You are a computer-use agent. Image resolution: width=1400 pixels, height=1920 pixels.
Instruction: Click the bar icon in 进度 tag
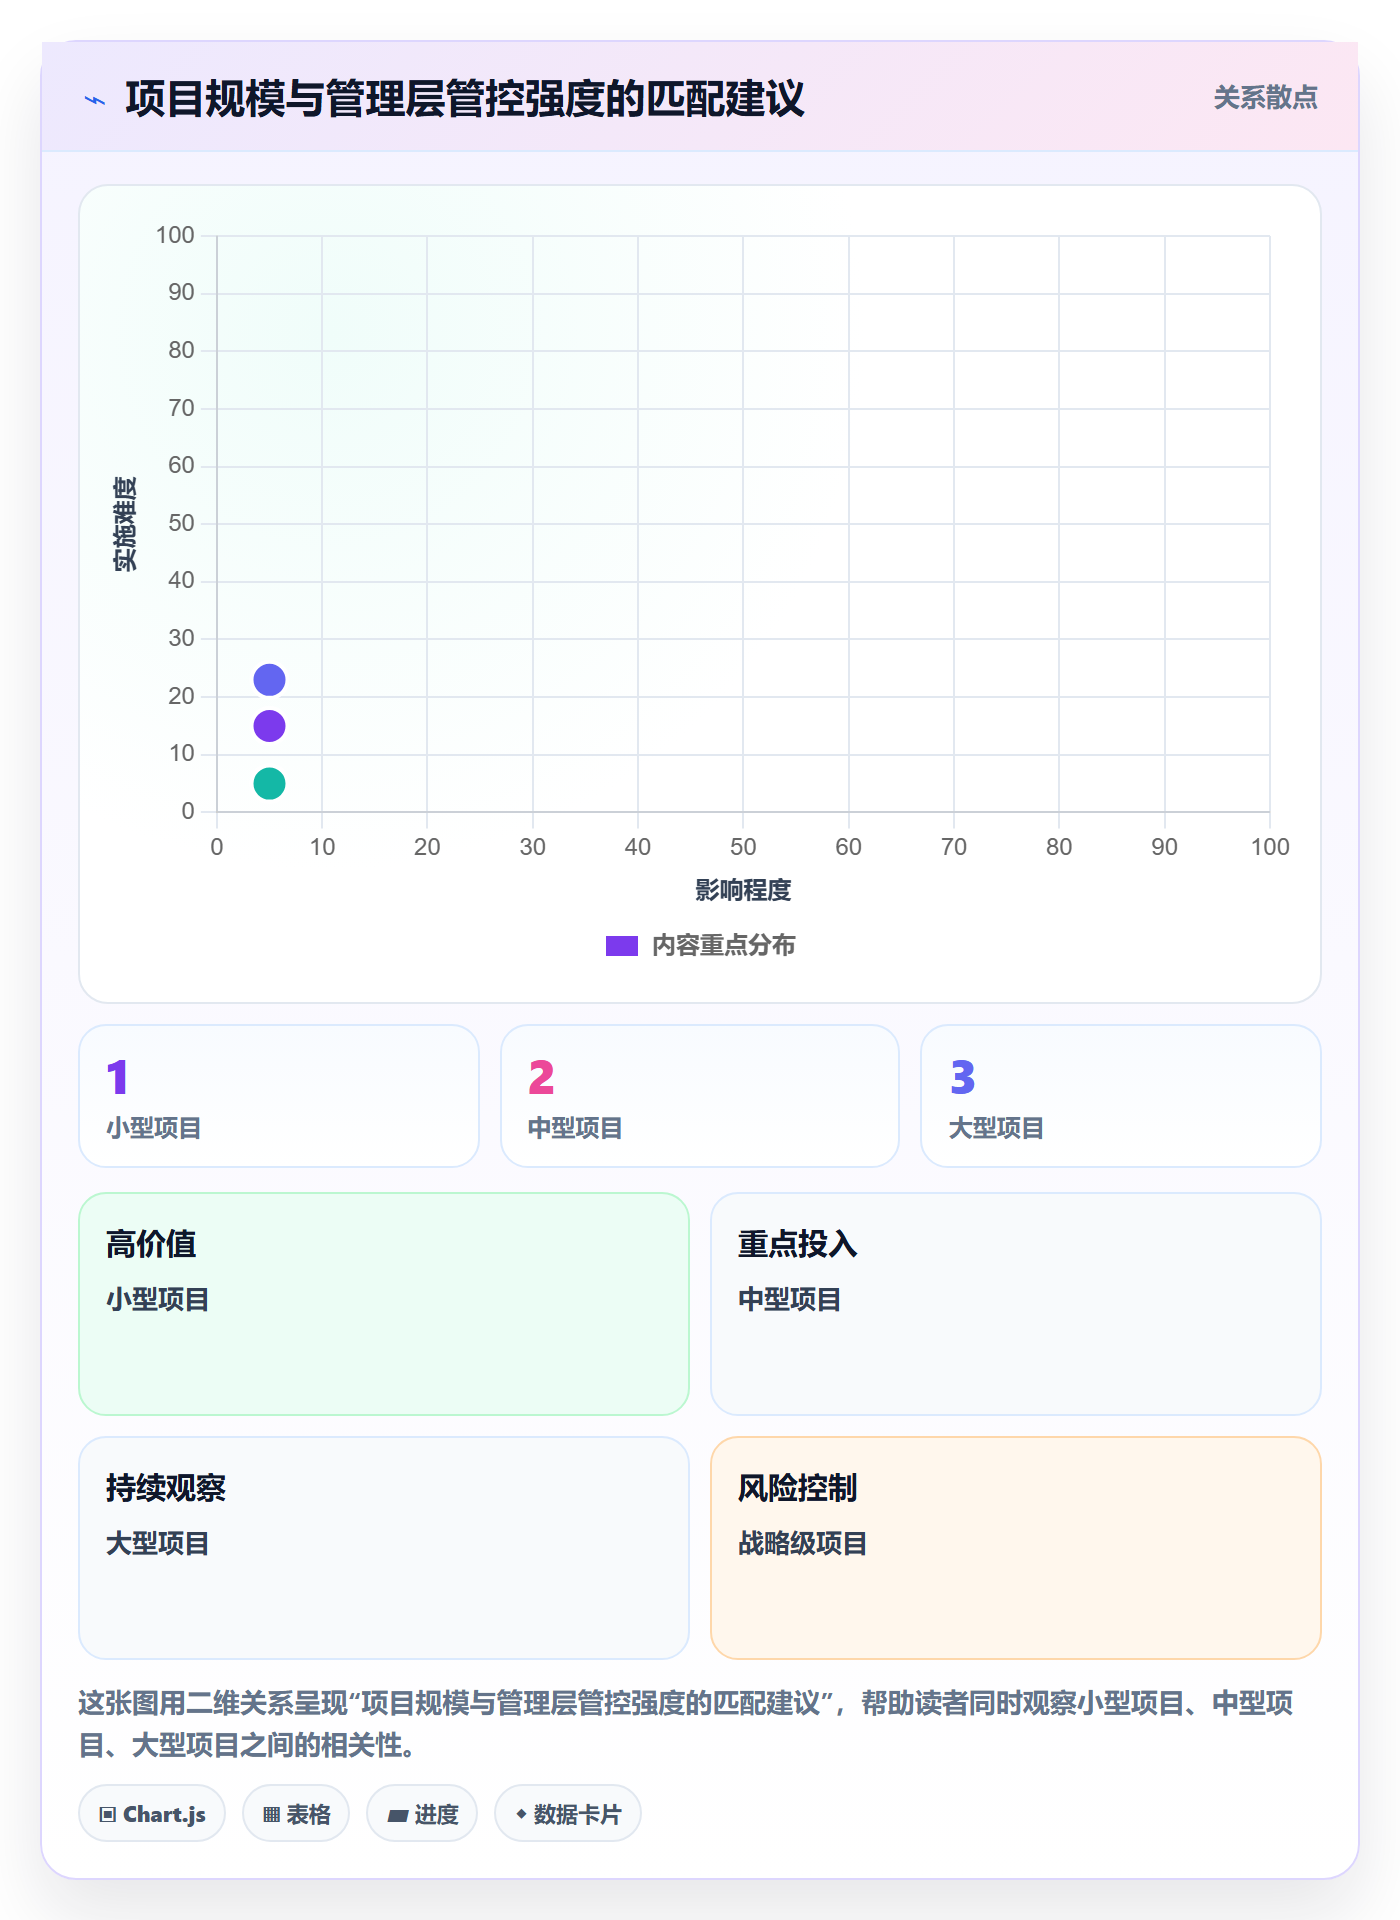pos(398,1816)
